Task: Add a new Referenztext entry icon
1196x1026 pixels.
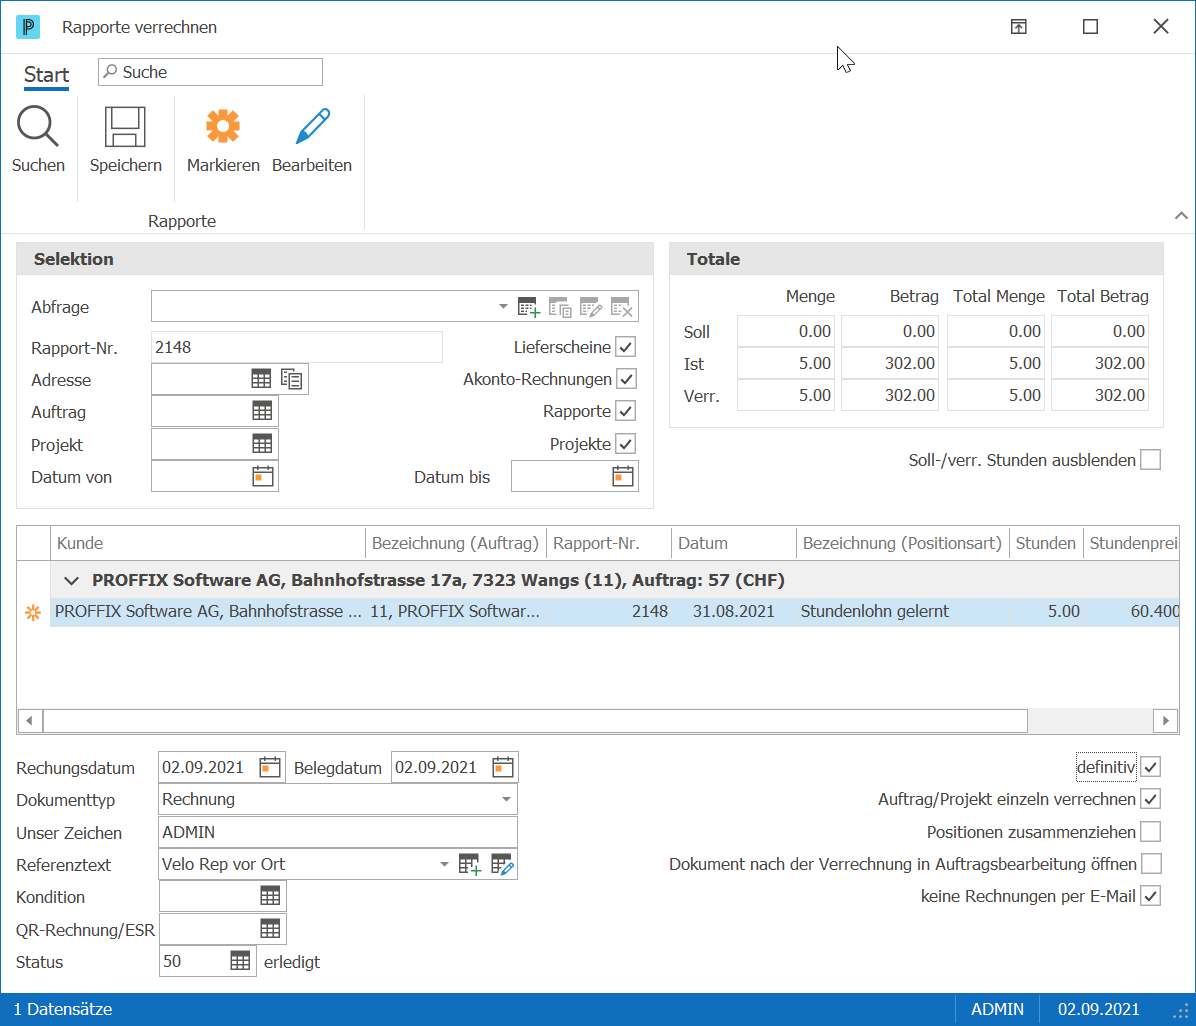Action: (x=470, y=864)
